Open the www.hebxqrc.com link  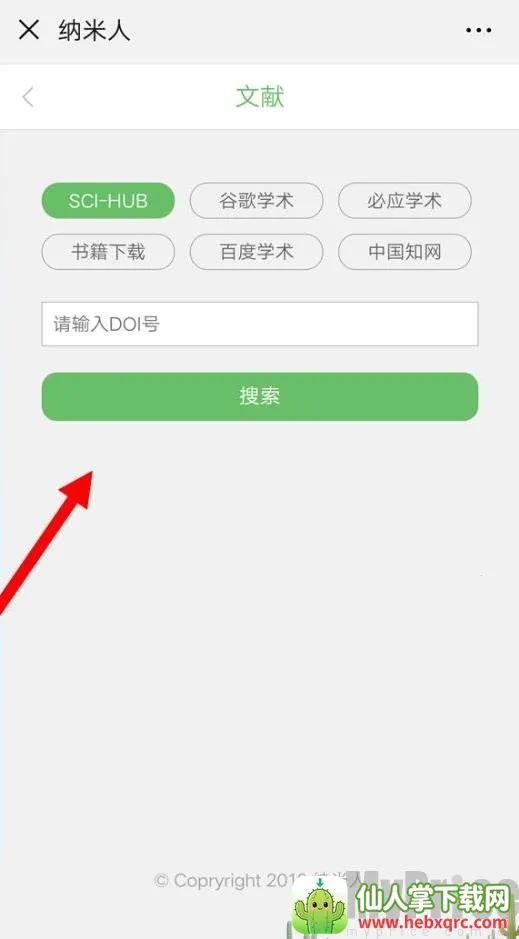click(x=432, y=922)
